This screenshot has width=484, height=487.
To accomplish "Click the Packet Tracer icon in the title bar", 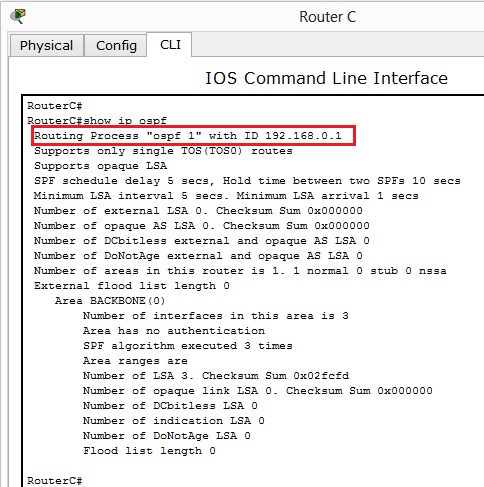I will (x=18, y=16).
